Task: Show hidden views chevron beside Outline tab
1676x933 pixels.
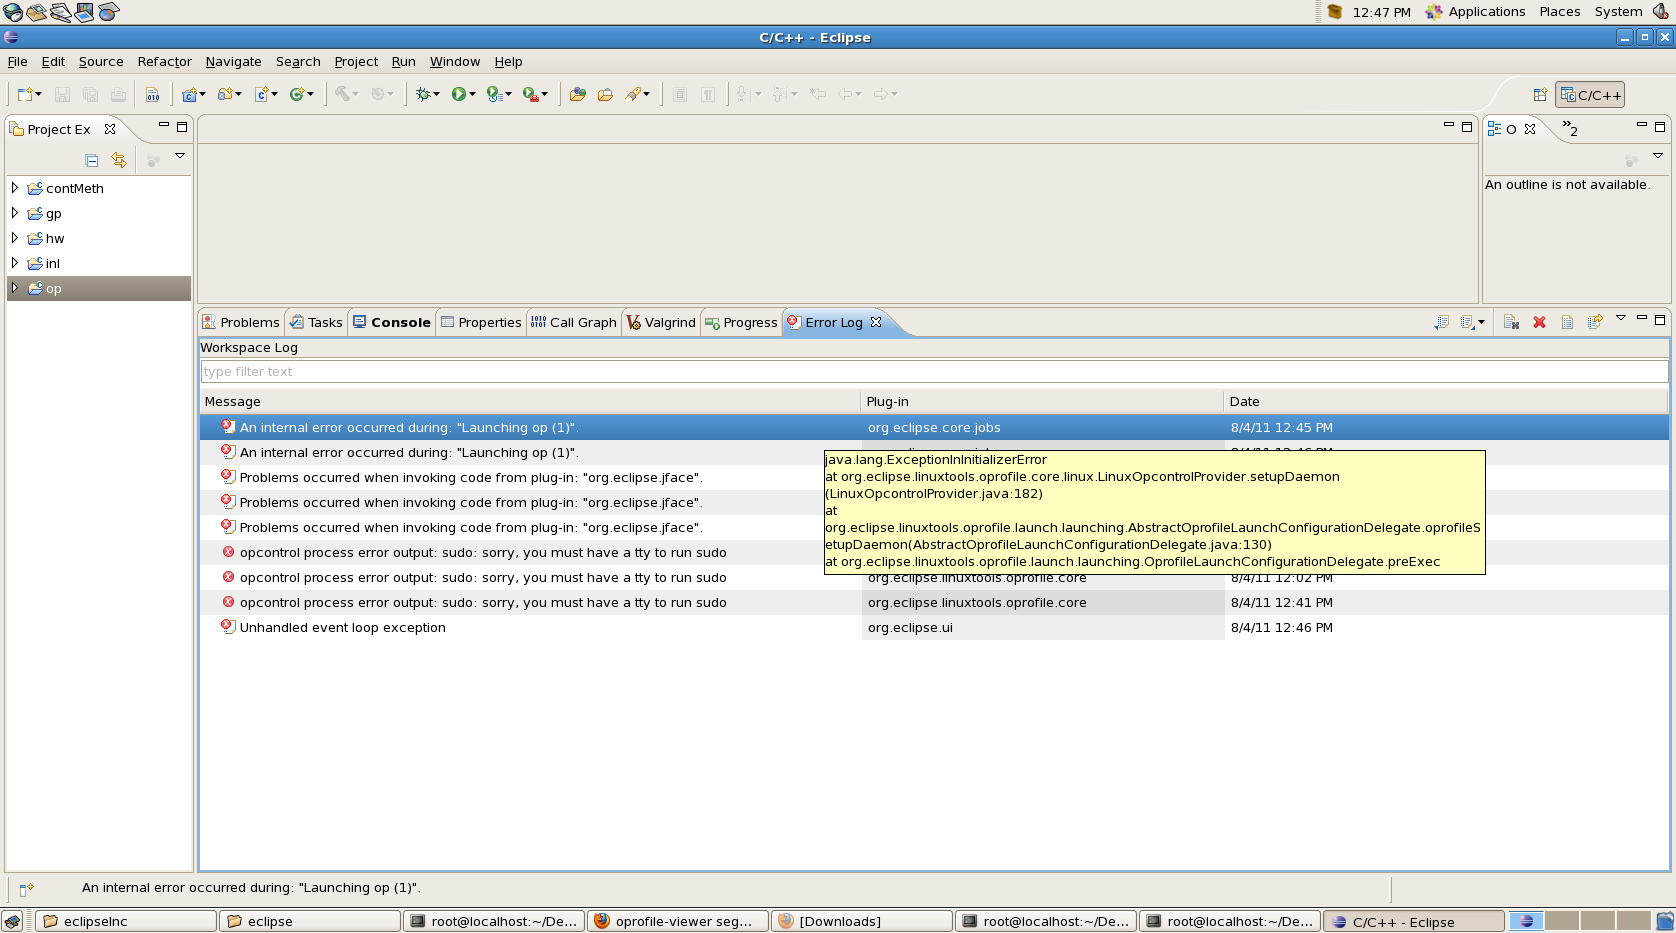Action: coord(1570,128)
